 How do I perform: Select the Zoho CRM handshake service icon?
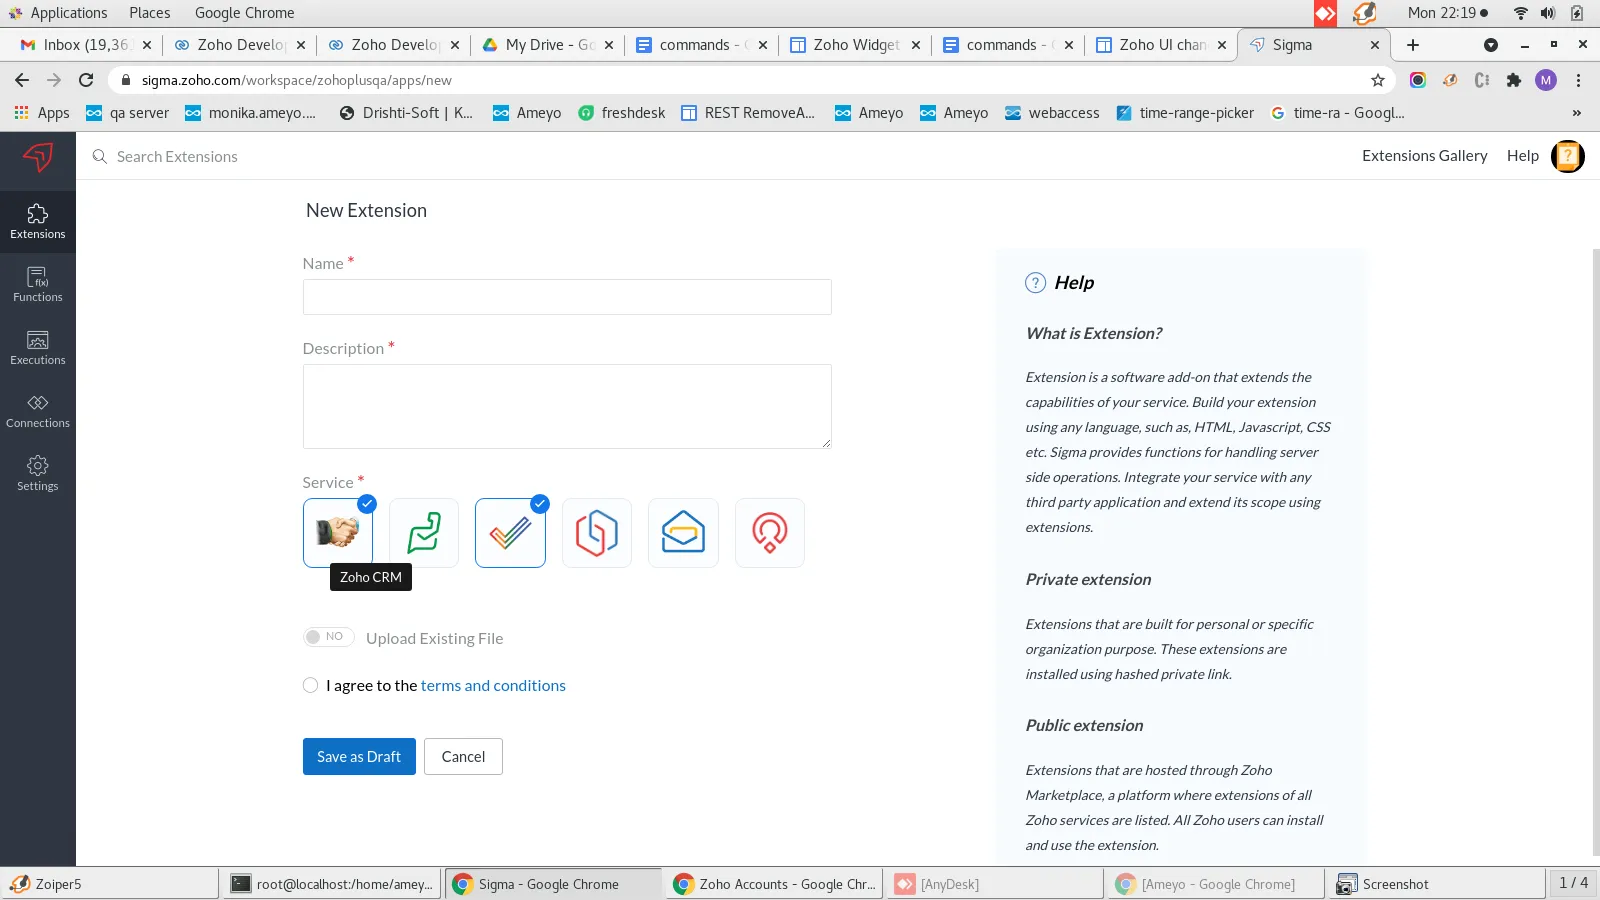click(x=338, y=533)
